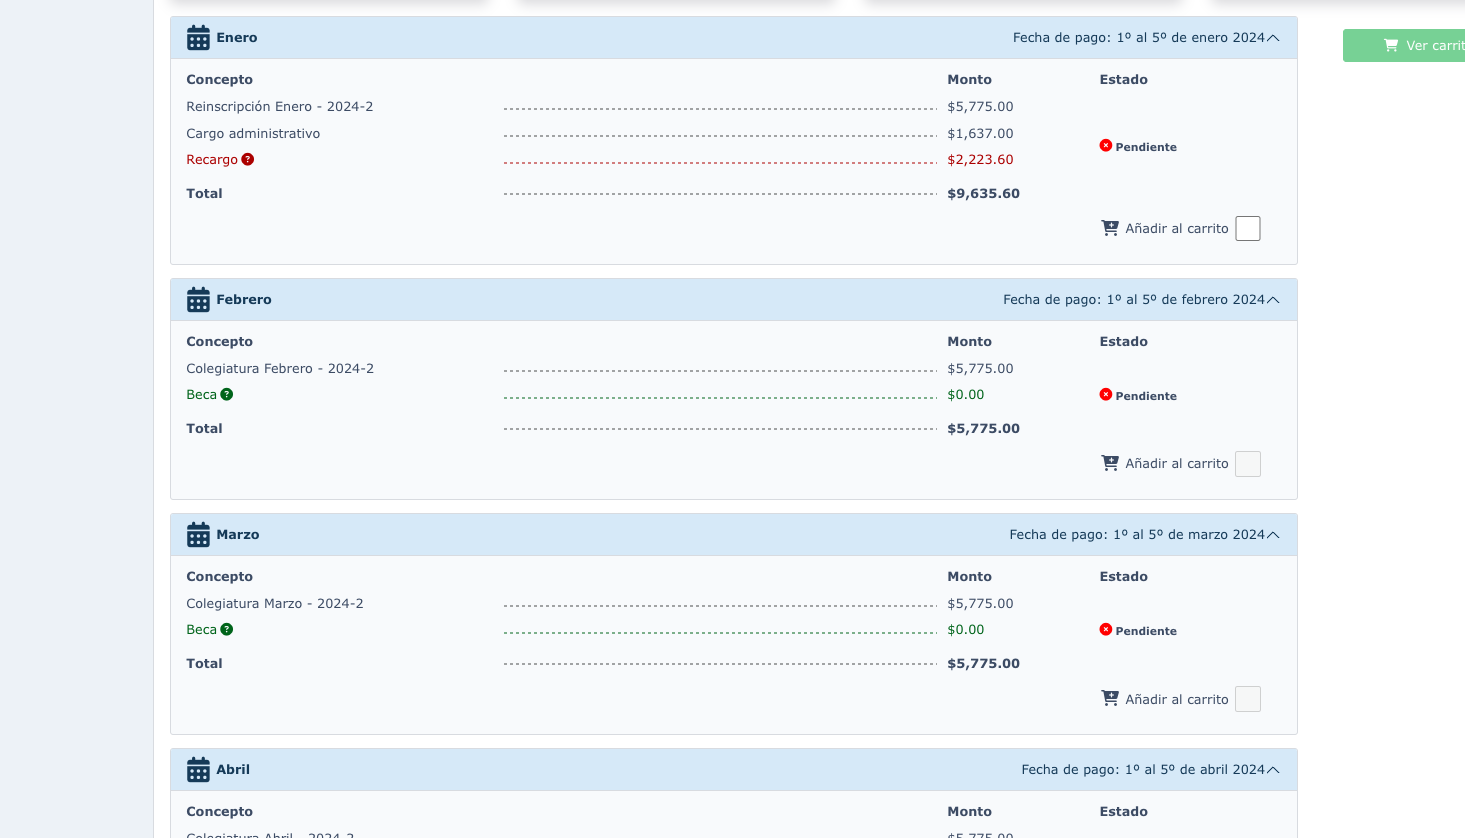Click the Marzo calendar icon

(x=198, y=535)
